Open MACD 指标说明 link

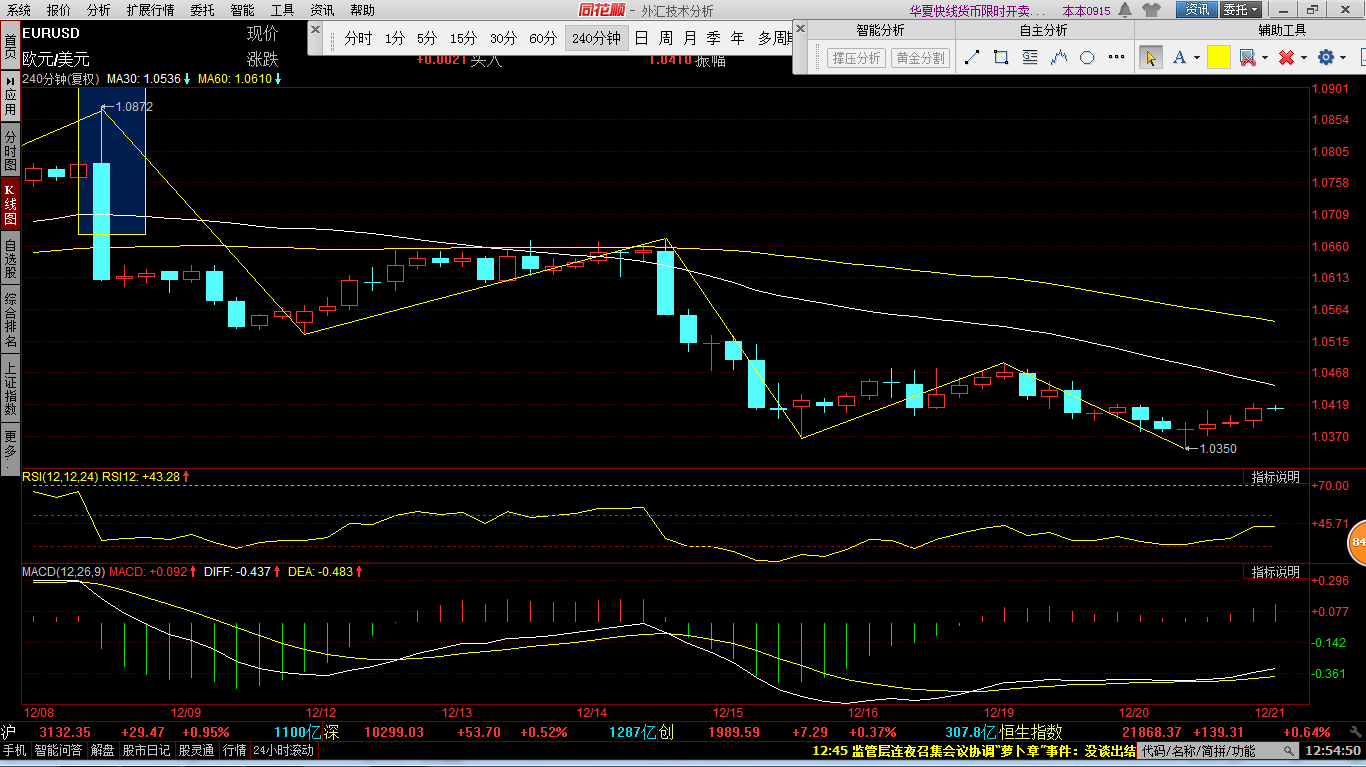click(x=1276, y=572)
